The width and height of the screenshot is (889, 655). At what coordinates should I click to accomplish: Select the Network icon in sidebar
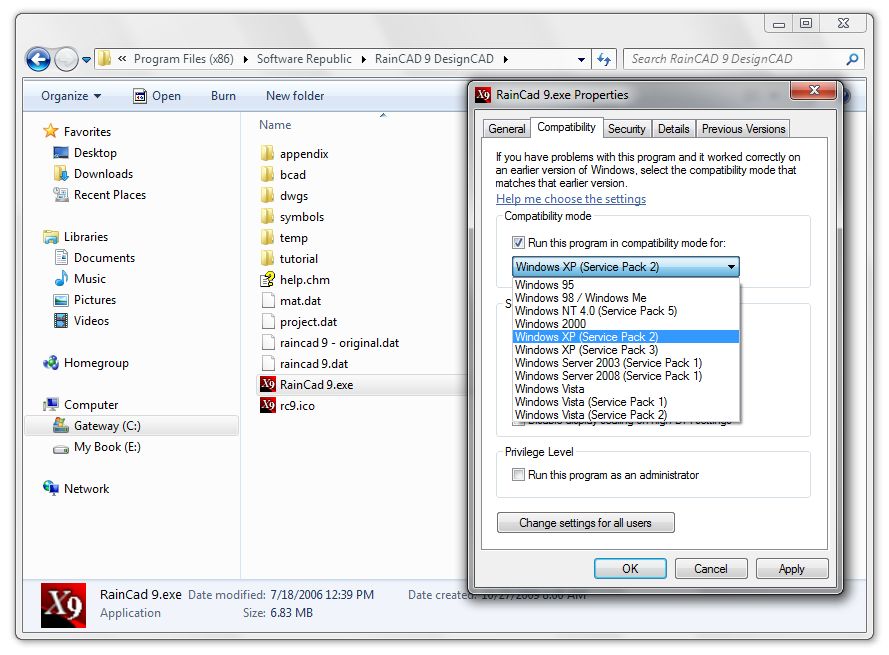coord(50,488)
